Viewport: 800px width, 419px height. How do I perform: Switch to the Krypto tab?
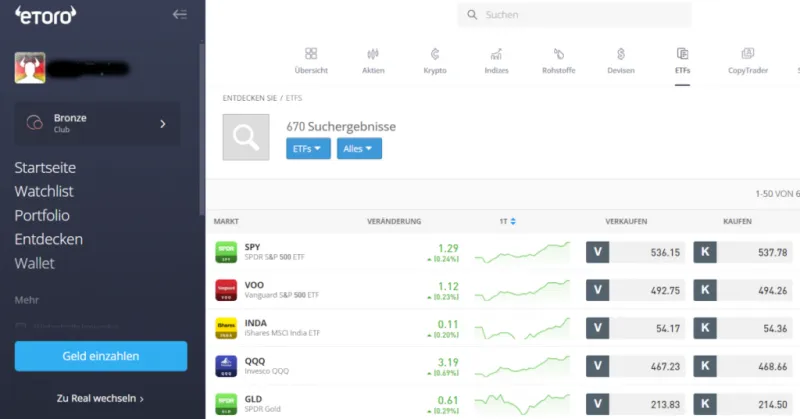tap(435, 70)
